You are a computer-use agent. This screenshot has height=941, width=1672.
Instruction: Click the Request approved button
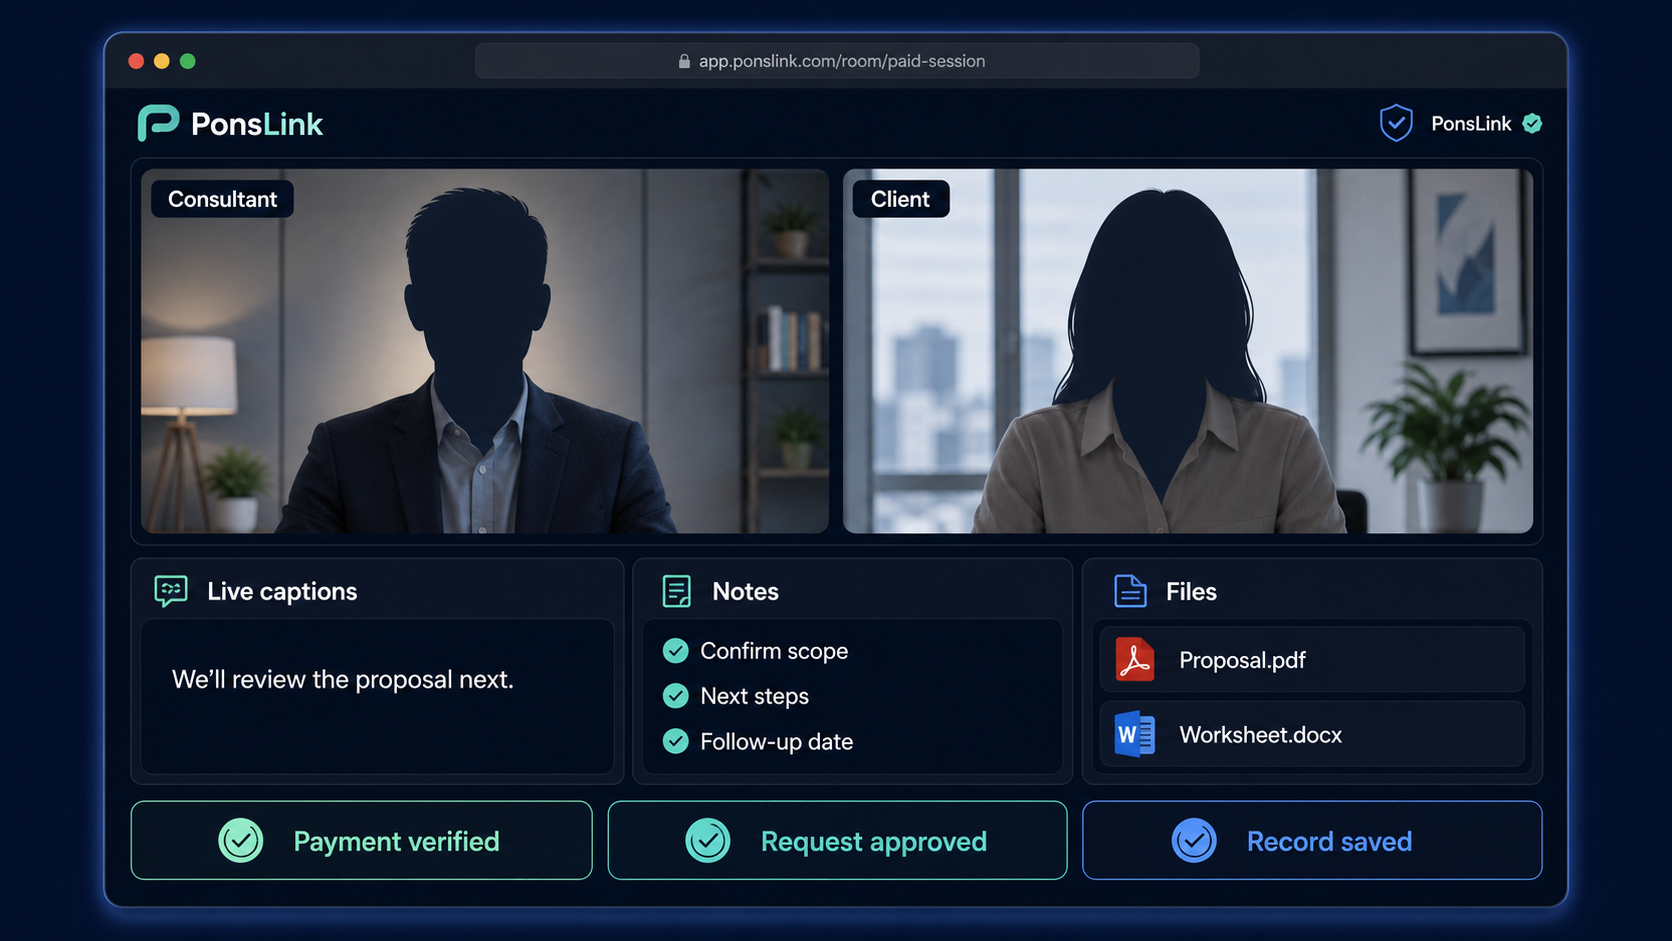(837, 841)
